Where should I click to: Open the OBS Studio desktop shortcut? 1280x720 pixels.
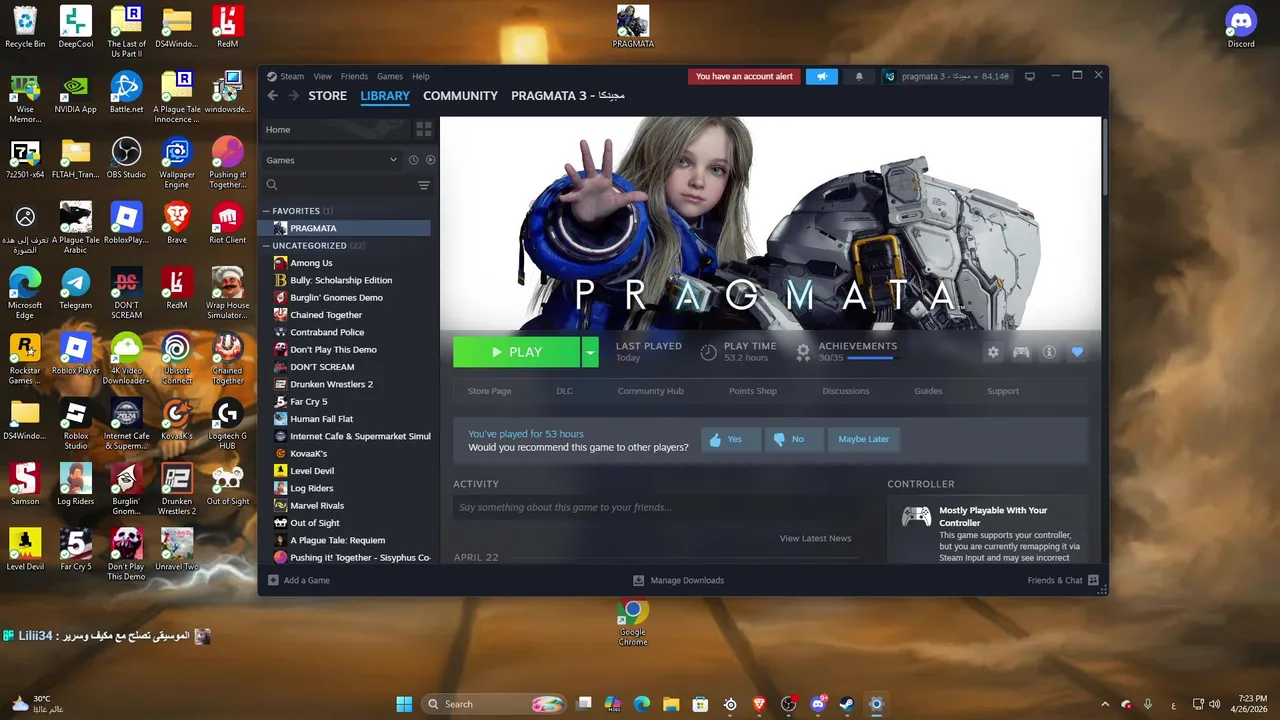click(x=126, y=158)
